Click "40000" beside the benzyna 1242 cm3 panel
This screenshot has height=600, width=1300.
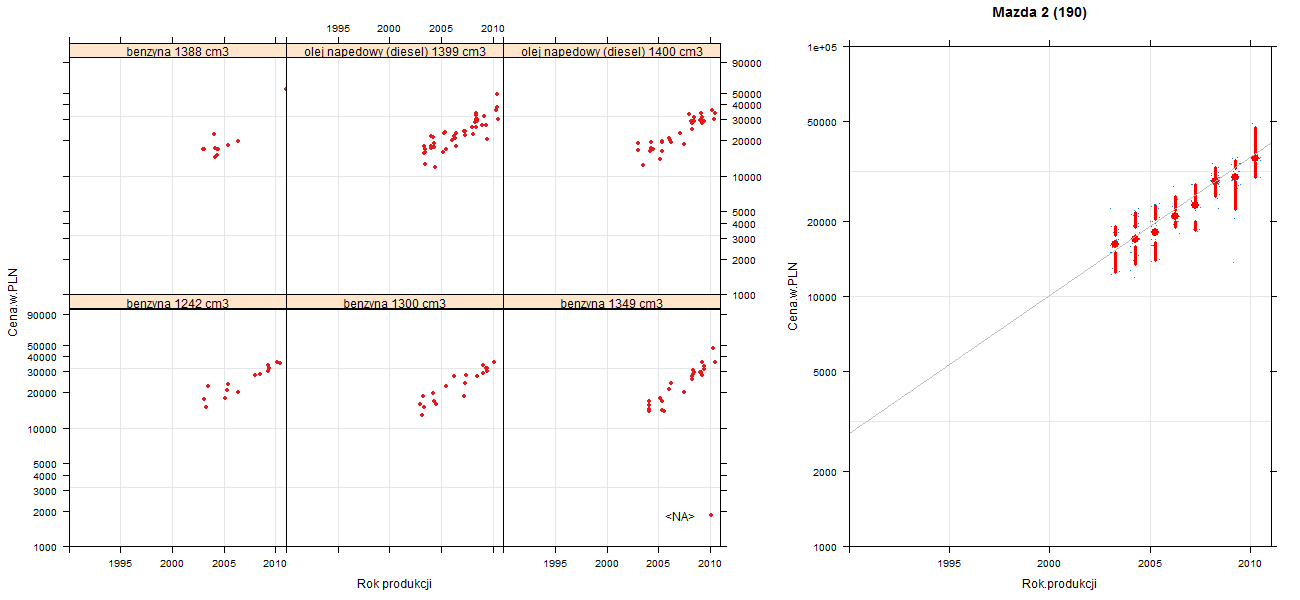click(44, 358)
